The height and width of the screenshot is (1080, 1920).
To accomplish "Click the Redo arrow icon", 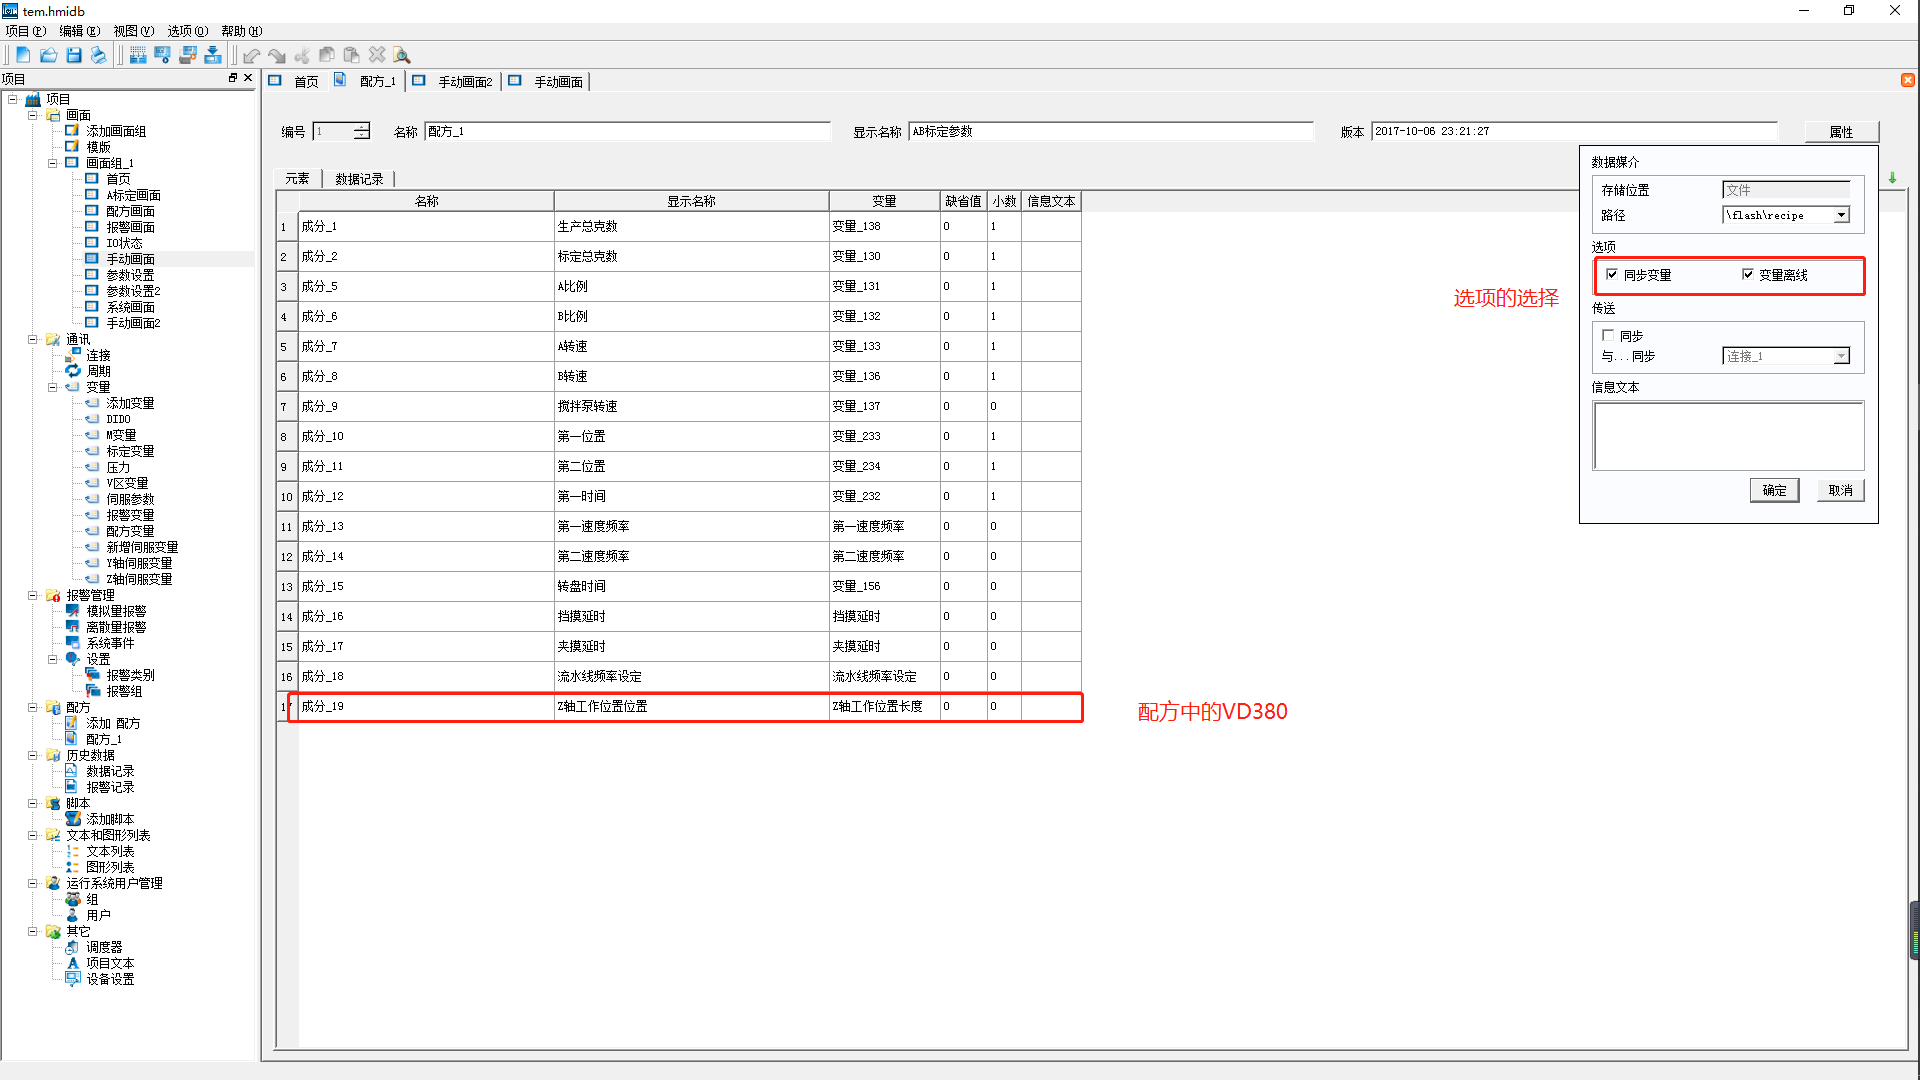I will pos(277,55).
